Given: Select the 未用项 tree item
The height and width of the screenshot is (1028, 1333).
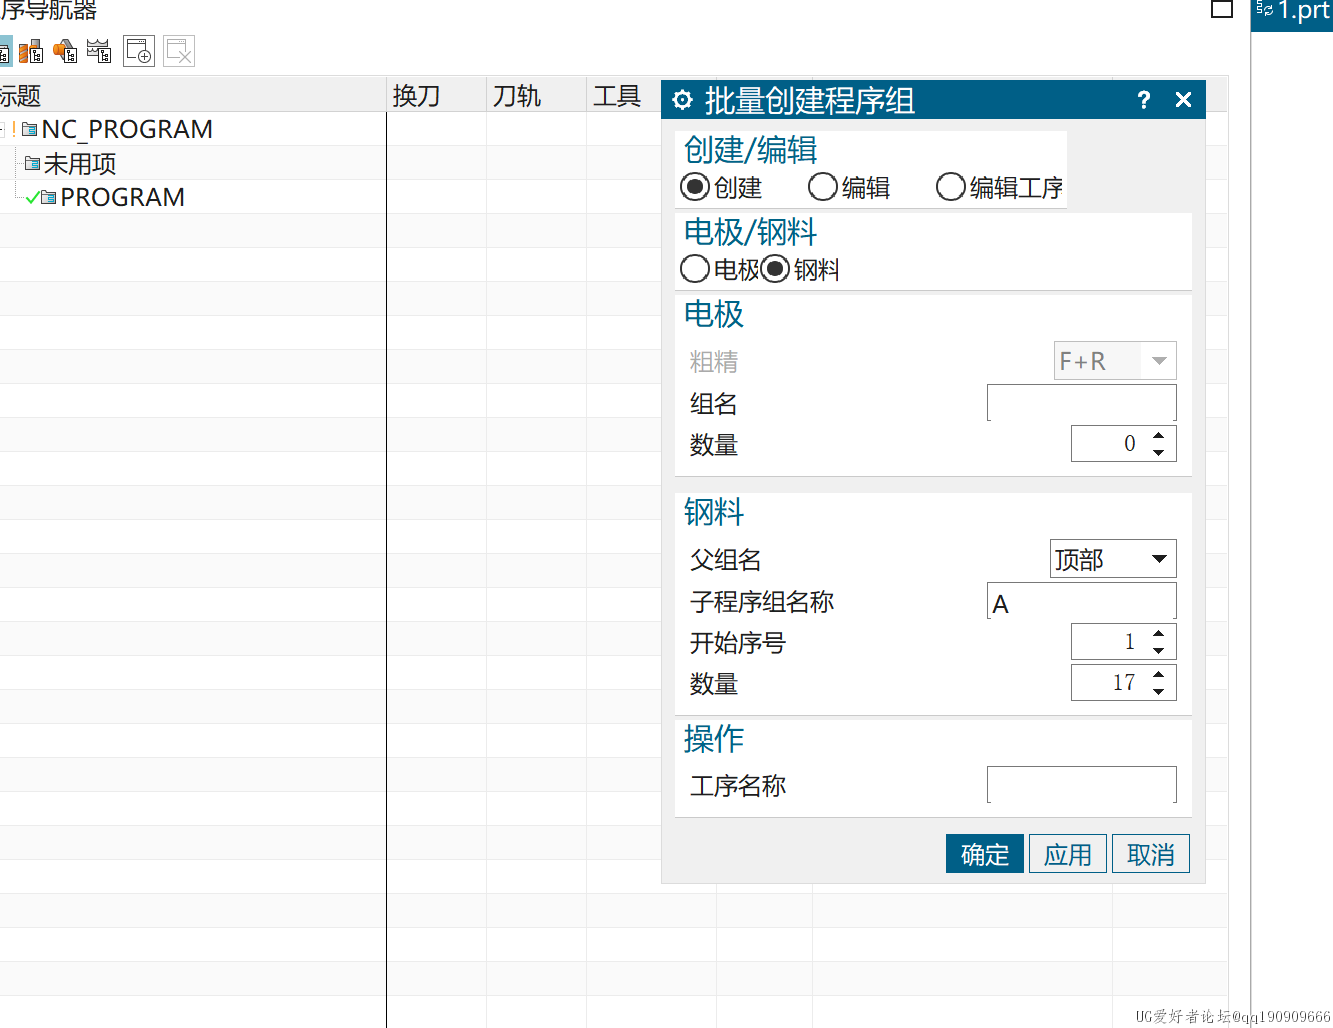Looking at the screenshot, I should point(80,163).
